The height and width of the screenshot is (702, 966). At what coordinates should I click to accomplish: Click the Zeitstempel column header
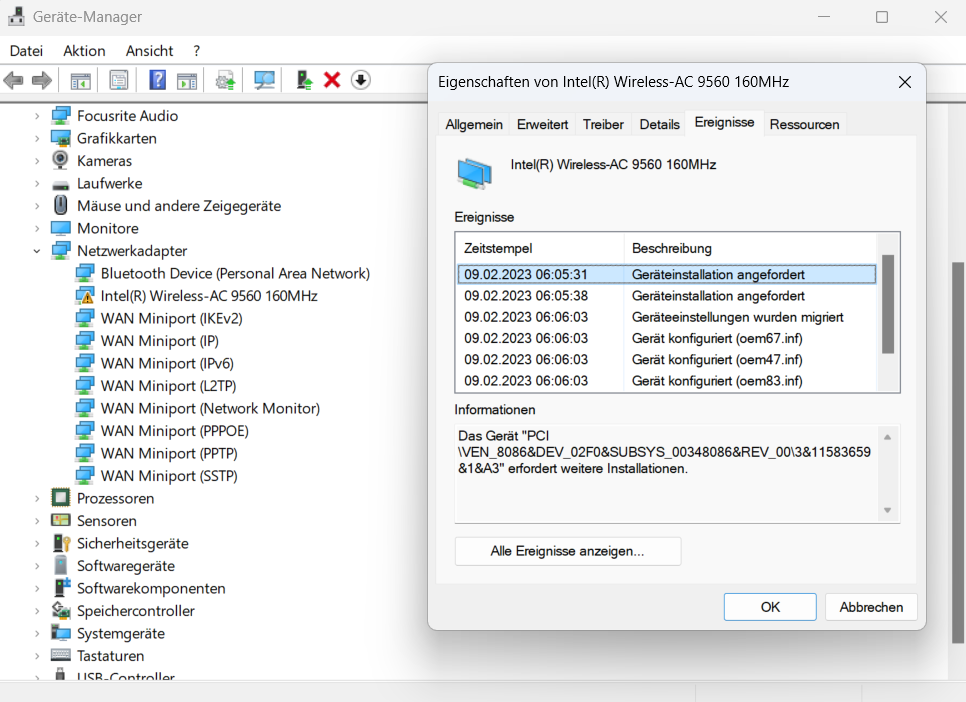coord(540,248)
